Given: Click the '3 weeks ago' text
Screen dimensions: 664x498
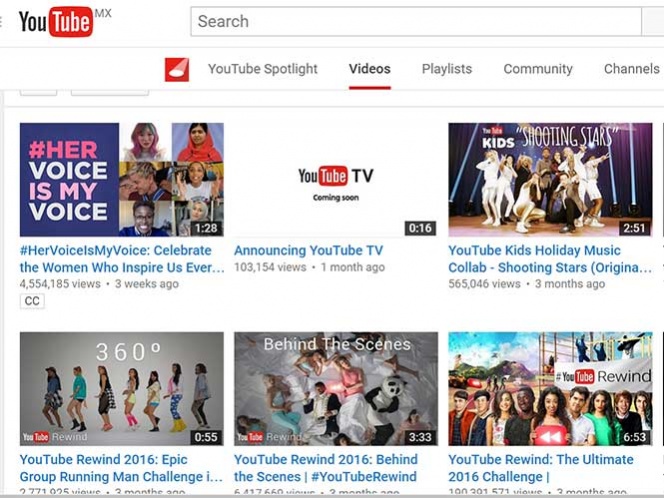Looking at the screenshot, I should coord(147,284).
